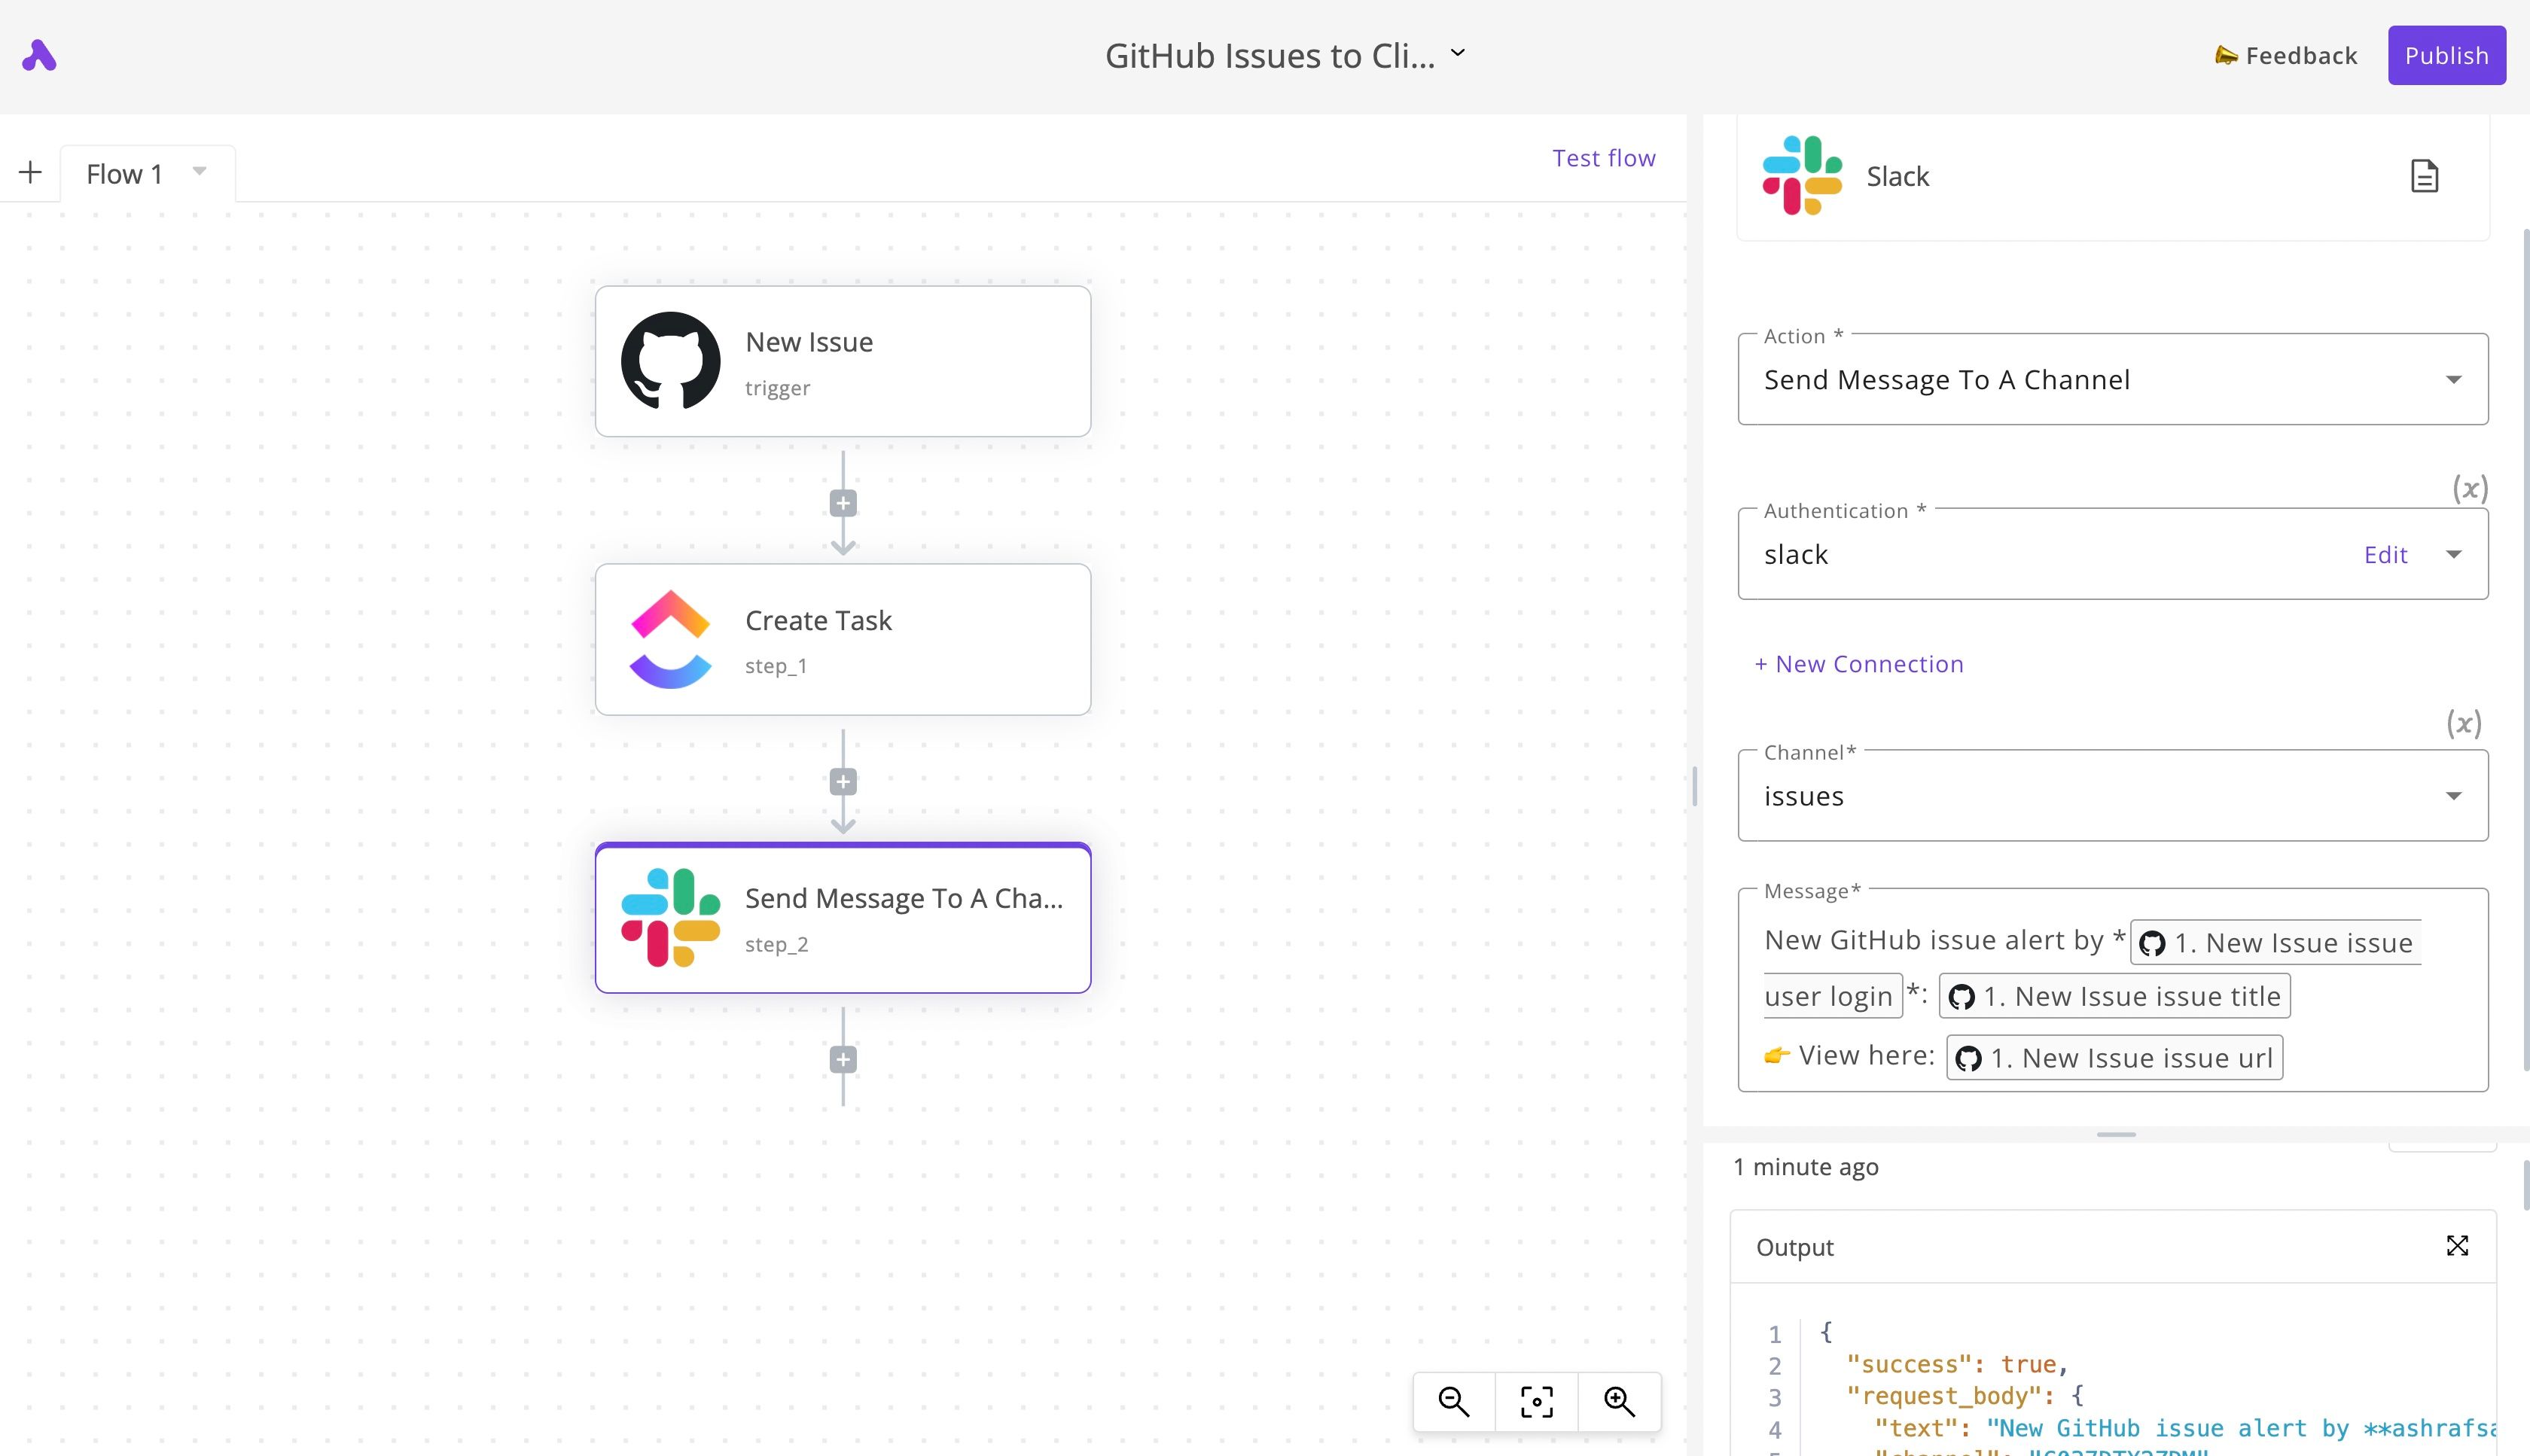
Task: Toggle dynamic value (x) for Channel
Action: pos(2464,723)
